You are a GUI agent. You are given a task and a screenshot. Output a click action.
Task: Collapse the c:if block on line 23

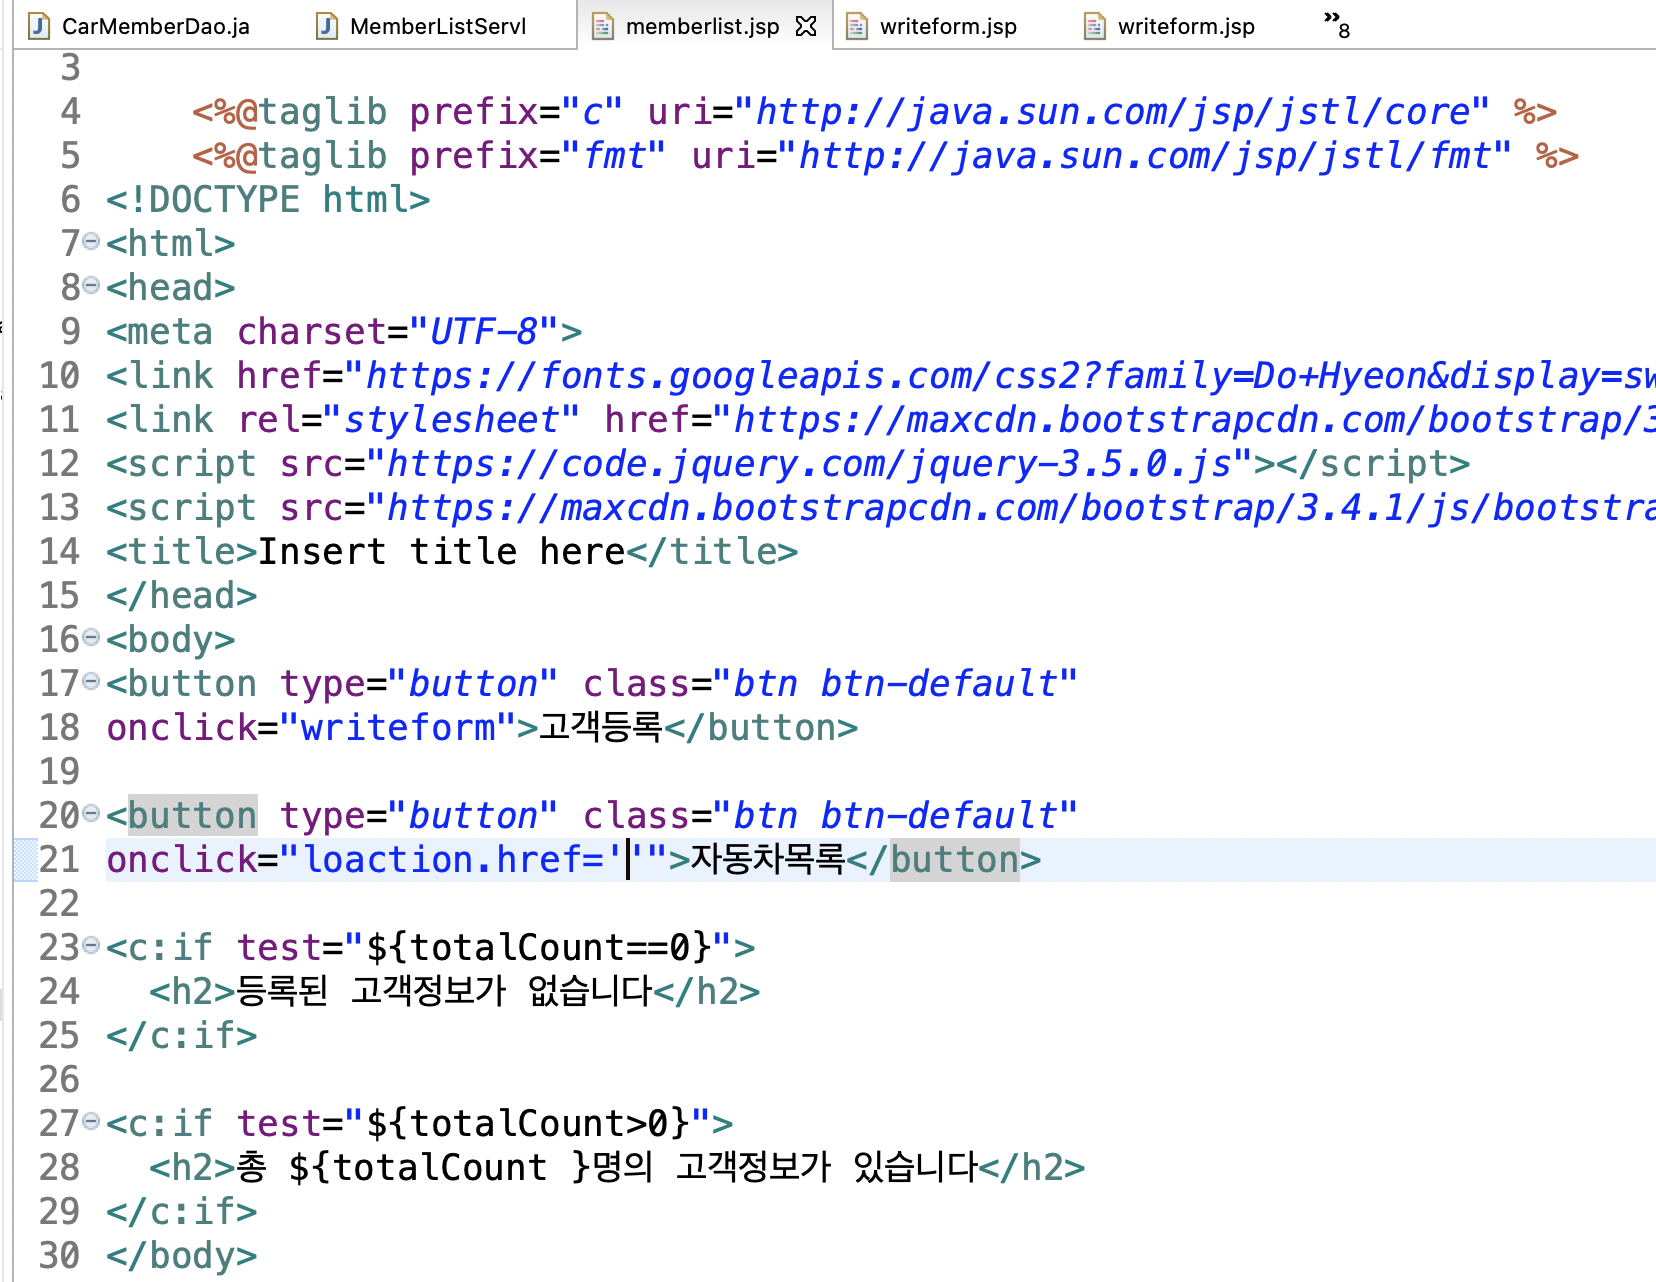91,945
